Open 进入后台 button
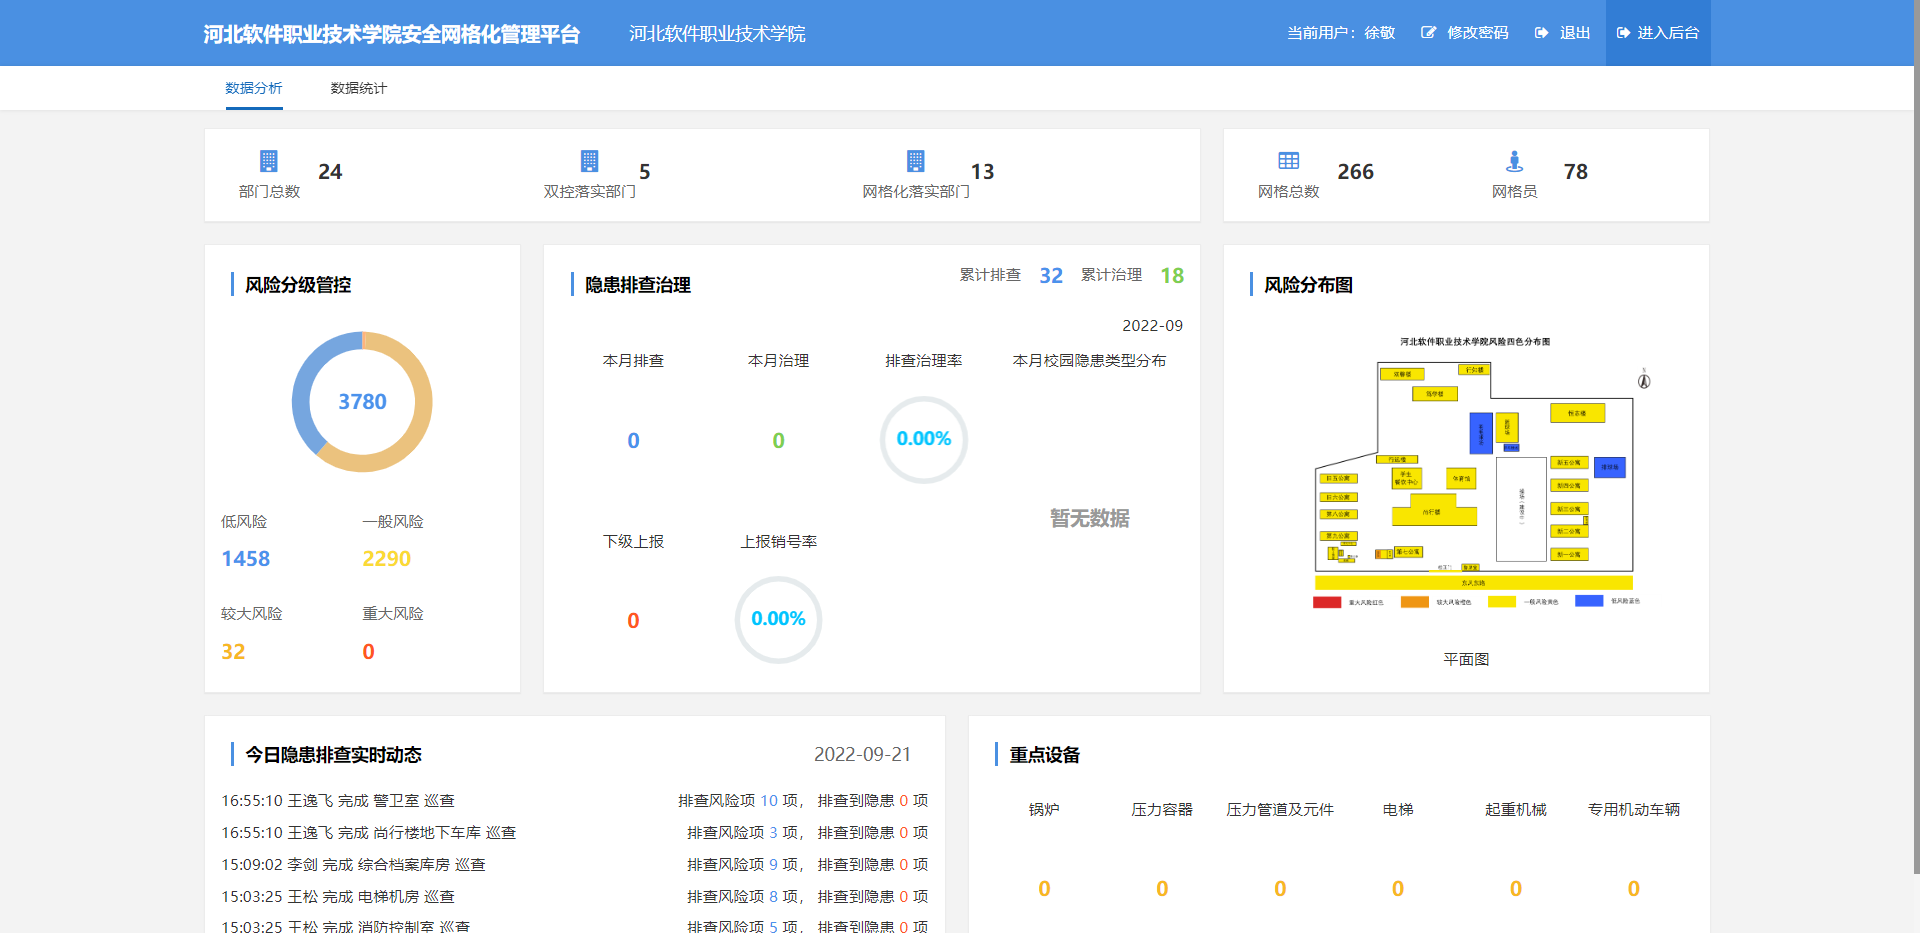 pos(1658,33)
